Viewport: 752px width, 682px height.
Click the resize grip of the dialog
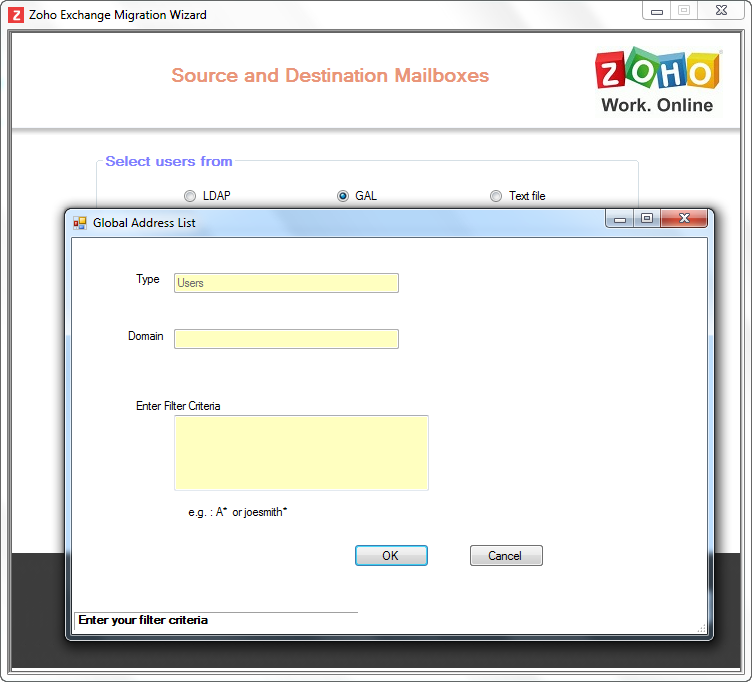pos(702,628)
